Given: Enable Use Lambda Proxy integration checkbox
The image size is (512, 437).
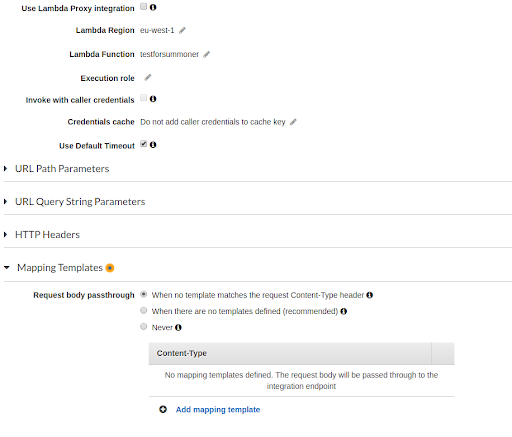Looking at the screenshot, I should coord(143,6).
